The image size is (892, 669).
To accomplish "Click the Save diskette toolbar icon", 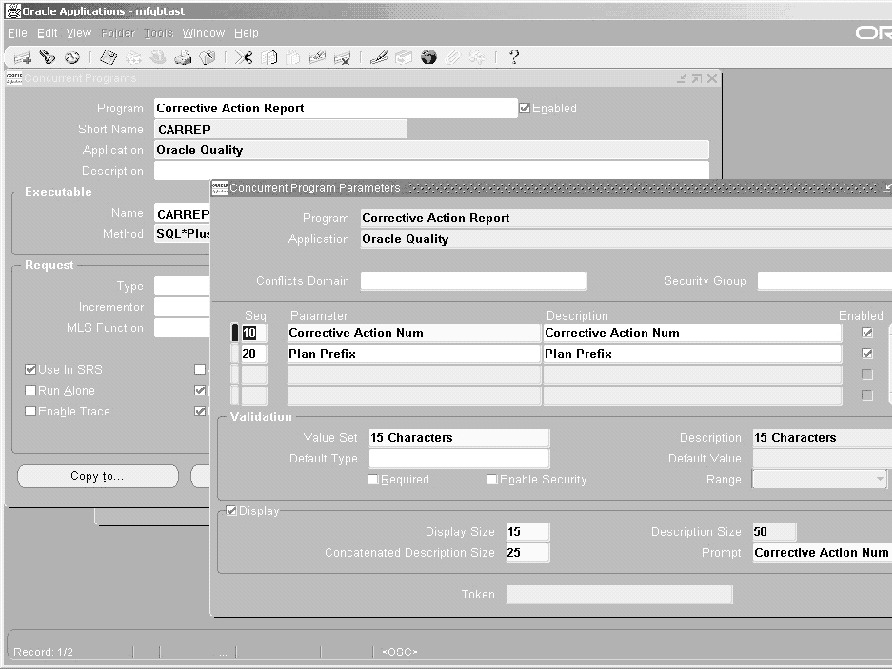I will [x=109, y=57].
